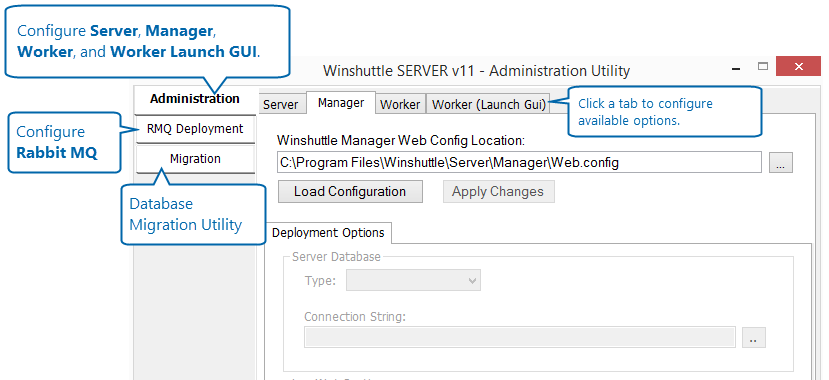The height and width of the screenshot is (380, 829).
Task: Close the Administration Utility window
Action: click(x=798, y=67)
